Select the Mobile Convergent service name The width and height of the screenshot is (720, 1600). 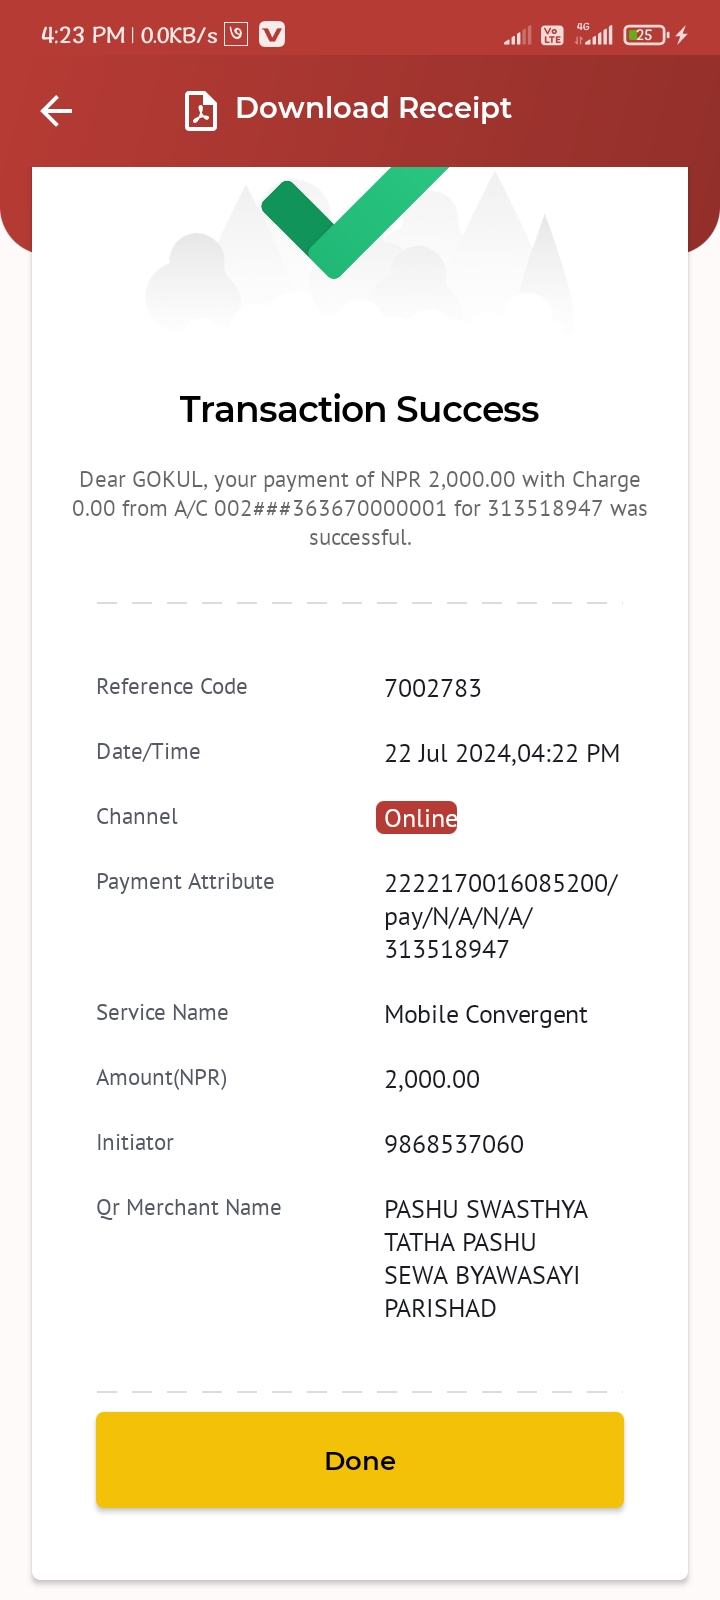click(486, 1015)
